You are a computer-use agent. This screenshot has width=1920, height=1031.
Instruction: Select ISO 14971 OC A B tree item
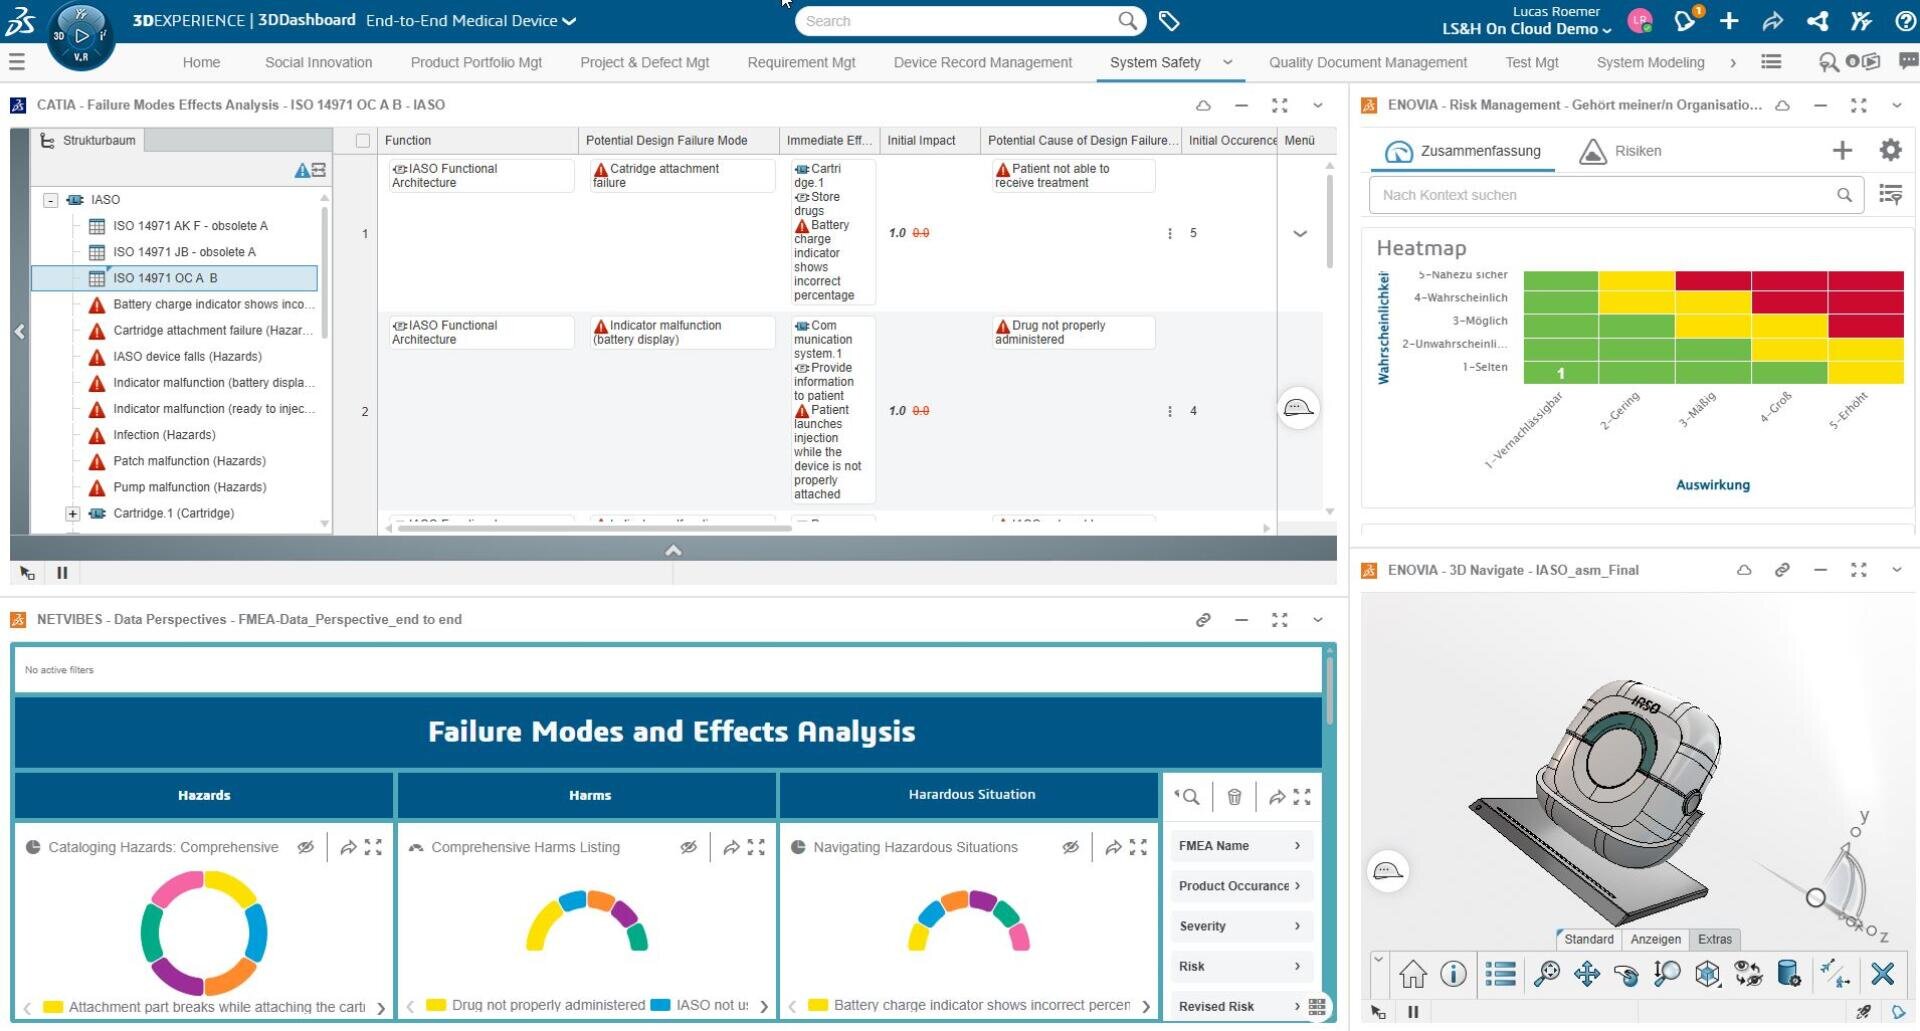[x=175, y=278]
